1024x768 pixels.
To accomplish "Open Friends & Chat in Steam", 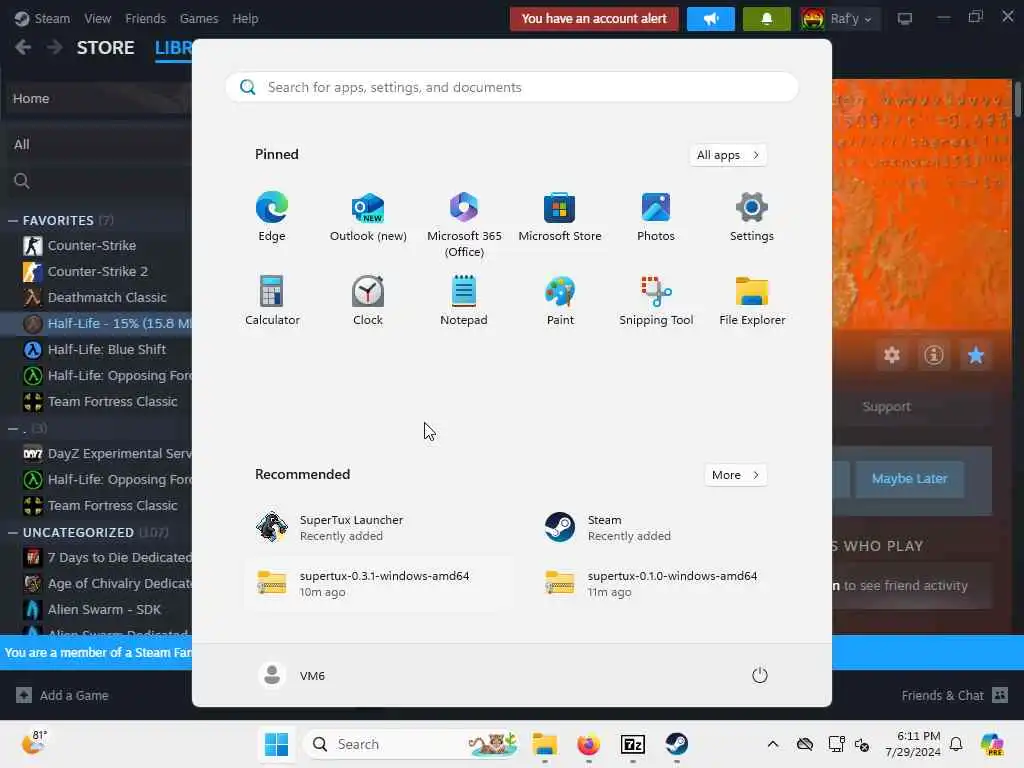I will (954, 696).
